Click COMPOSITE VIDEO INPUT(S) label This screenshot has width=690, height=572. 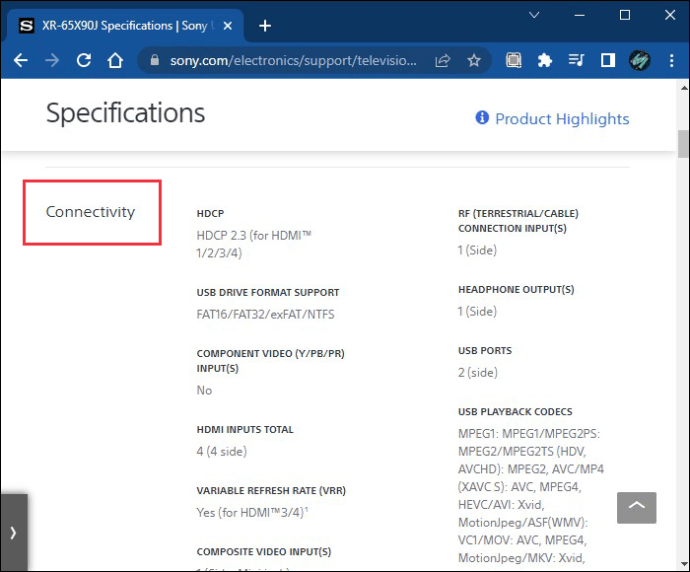(x=264, y=552)
